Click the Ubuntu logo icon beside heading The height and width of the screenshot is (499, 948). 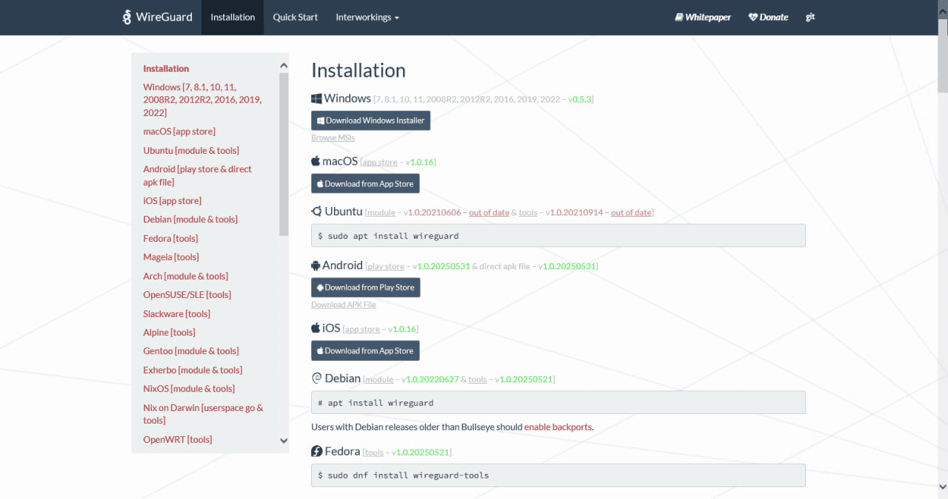pos(316,212)
